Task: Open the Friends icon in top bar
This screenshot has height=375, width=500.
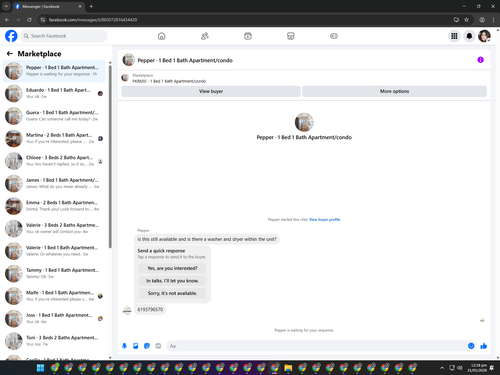Action: (x=205, y=36)
